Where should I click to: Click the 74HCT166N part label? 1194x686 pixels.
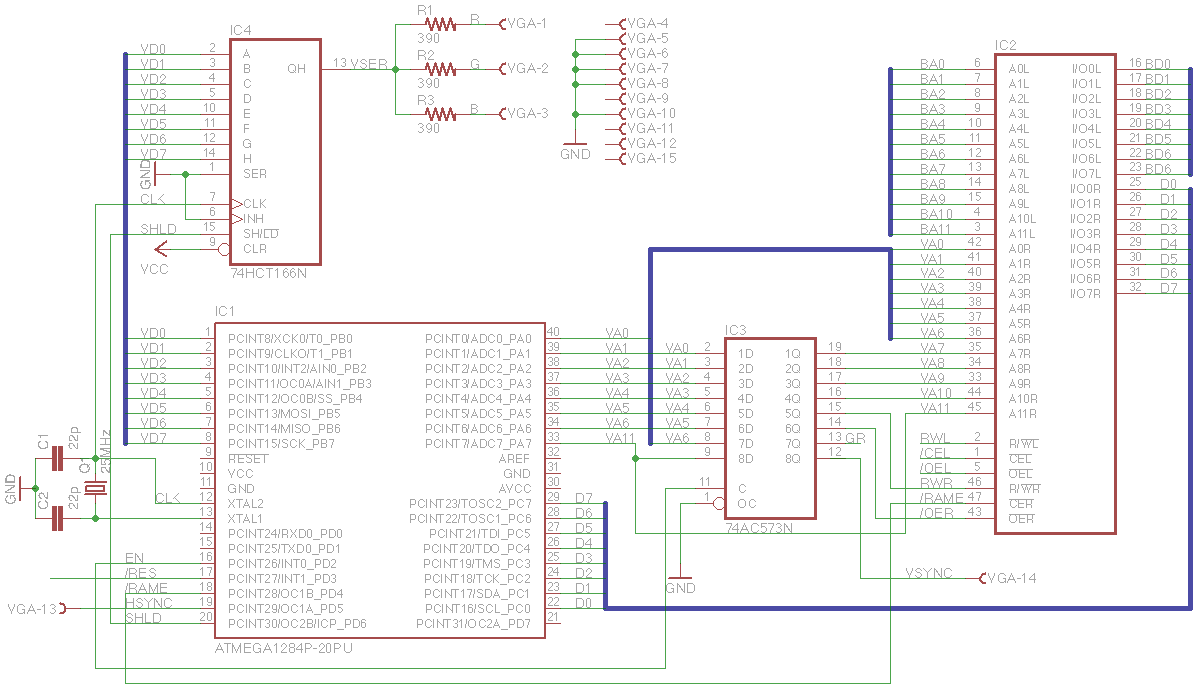[268, 272]
